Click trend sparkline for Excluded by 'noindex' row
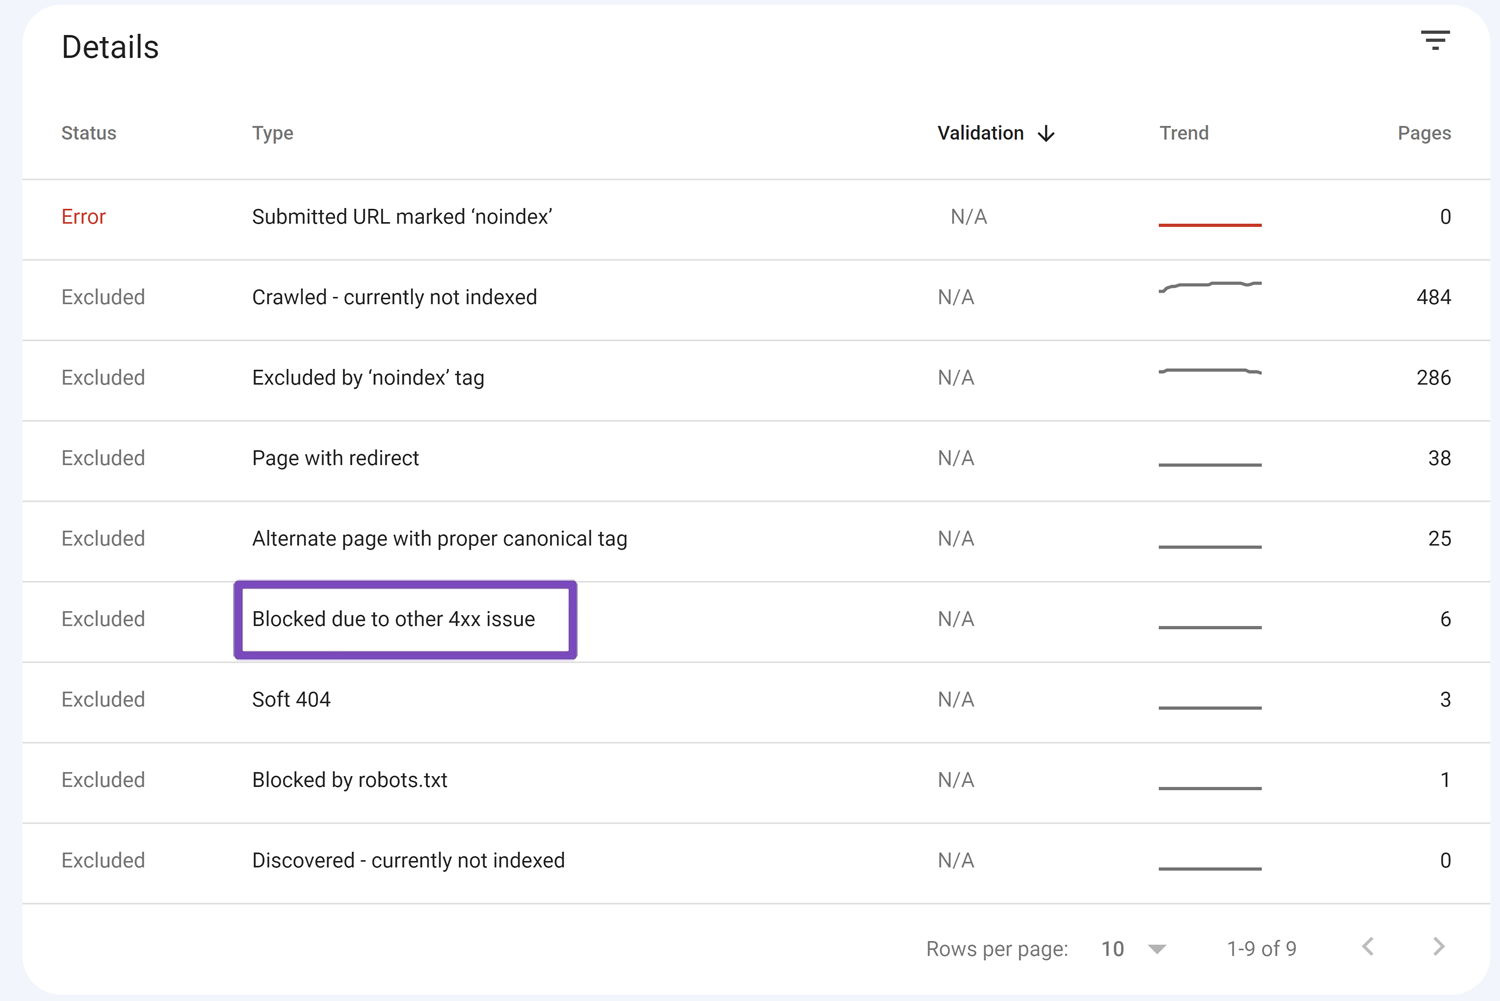The height and width of the screenshot is (1001, 1500). click(1210, 371)
